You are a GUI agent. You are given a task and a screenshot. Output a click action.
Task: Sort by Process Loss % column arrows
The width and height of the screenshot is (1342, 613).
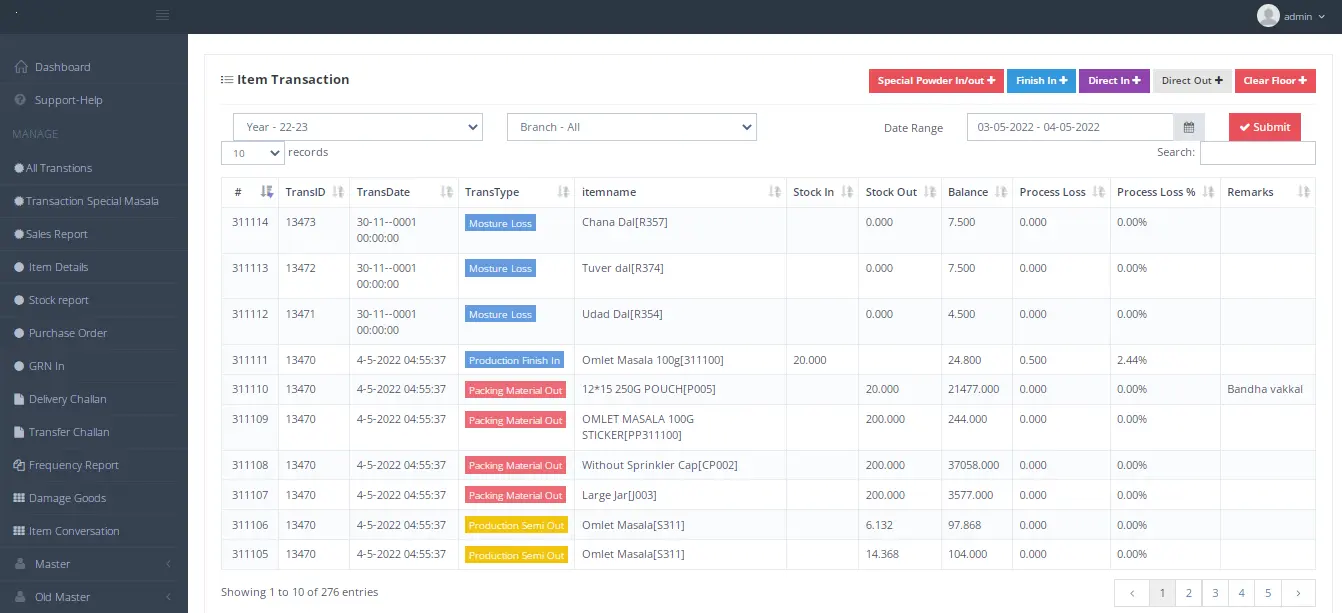pyautogui.click(x=1208, y=192)
